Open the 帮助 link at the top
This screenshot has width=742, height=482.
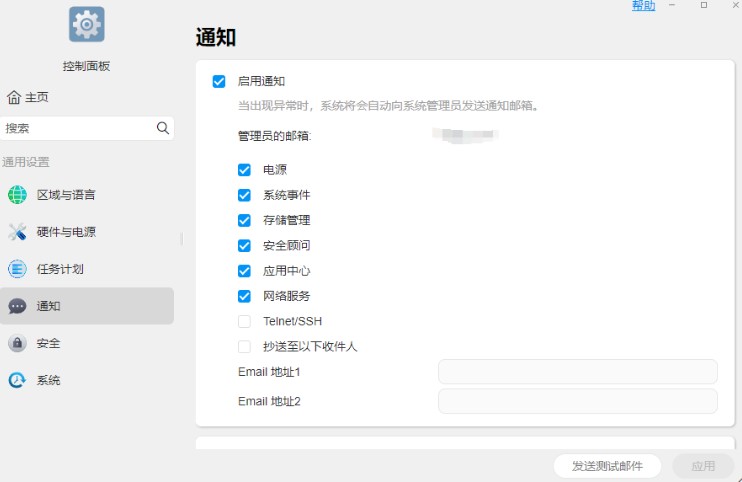(644, 5)
